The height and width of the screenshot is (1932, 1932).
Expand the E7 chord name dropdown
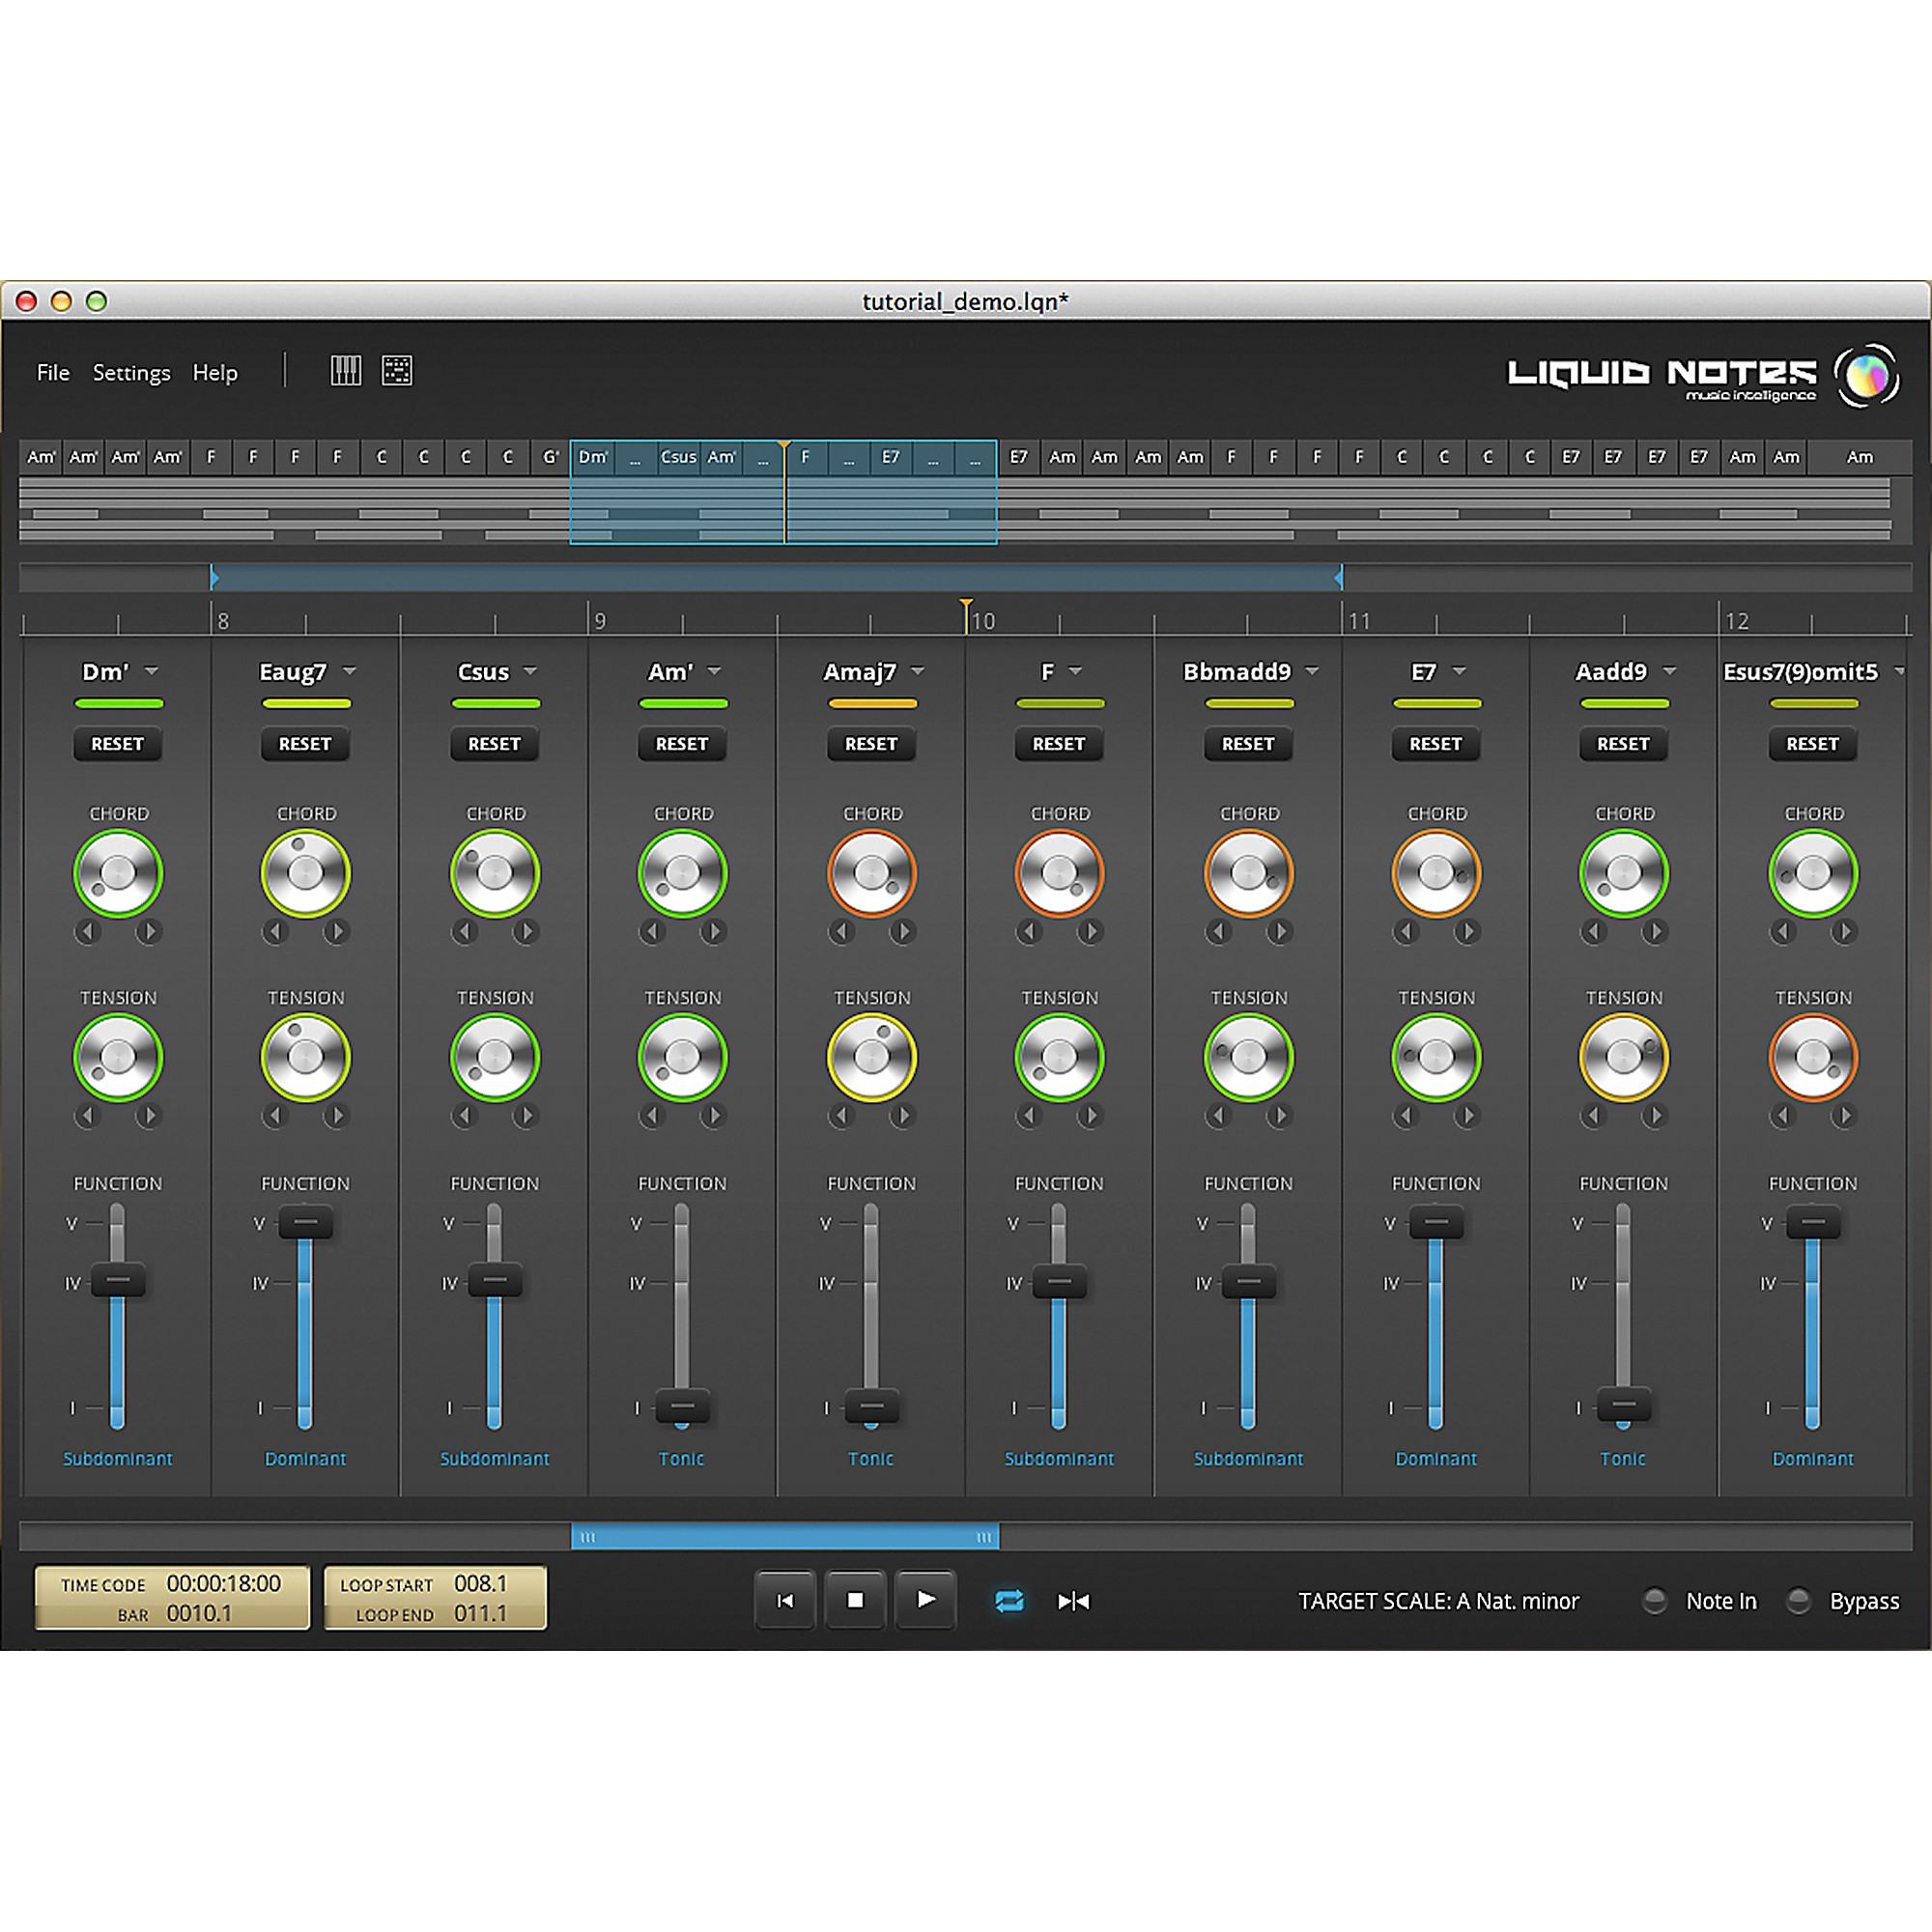(x=1459, y=671)
